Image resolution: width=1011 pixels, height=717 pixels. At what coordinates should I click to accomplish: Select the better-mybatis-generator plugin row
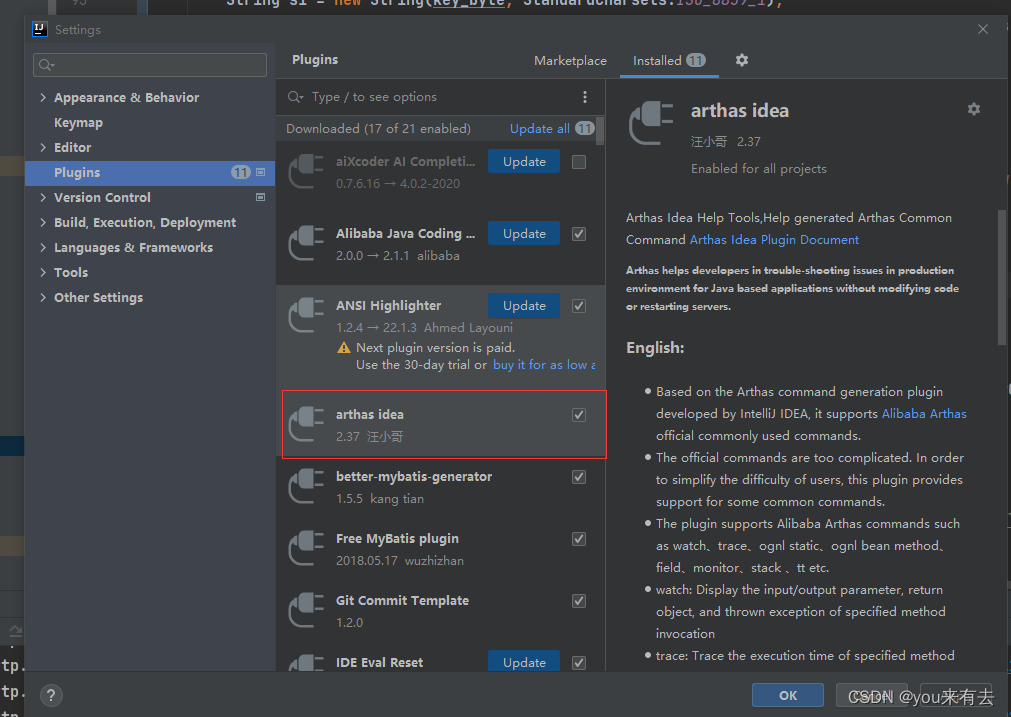click(x=441, y=487)
